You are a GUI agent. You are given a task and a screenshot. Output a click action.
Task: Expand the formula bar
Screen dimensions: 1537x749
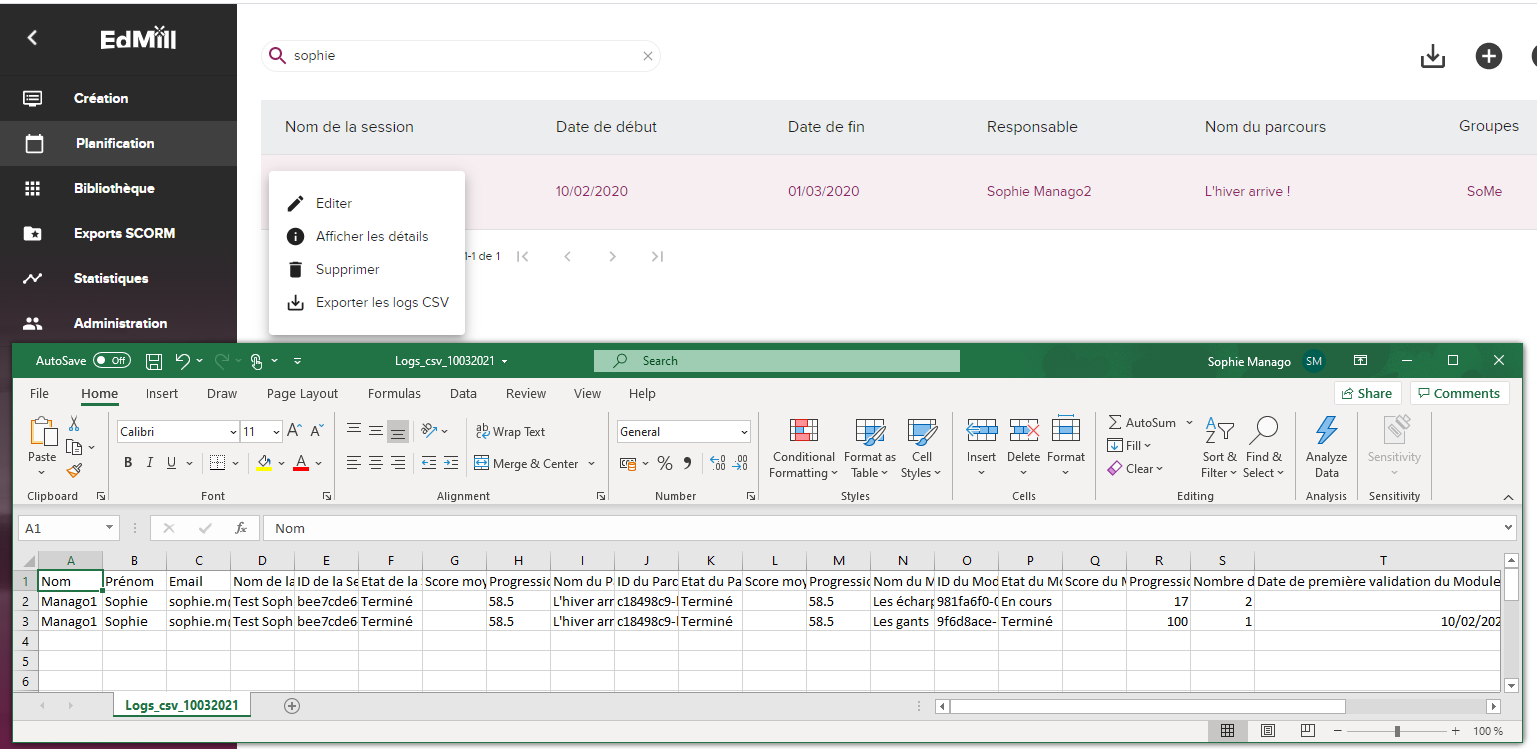[1509, 528]
